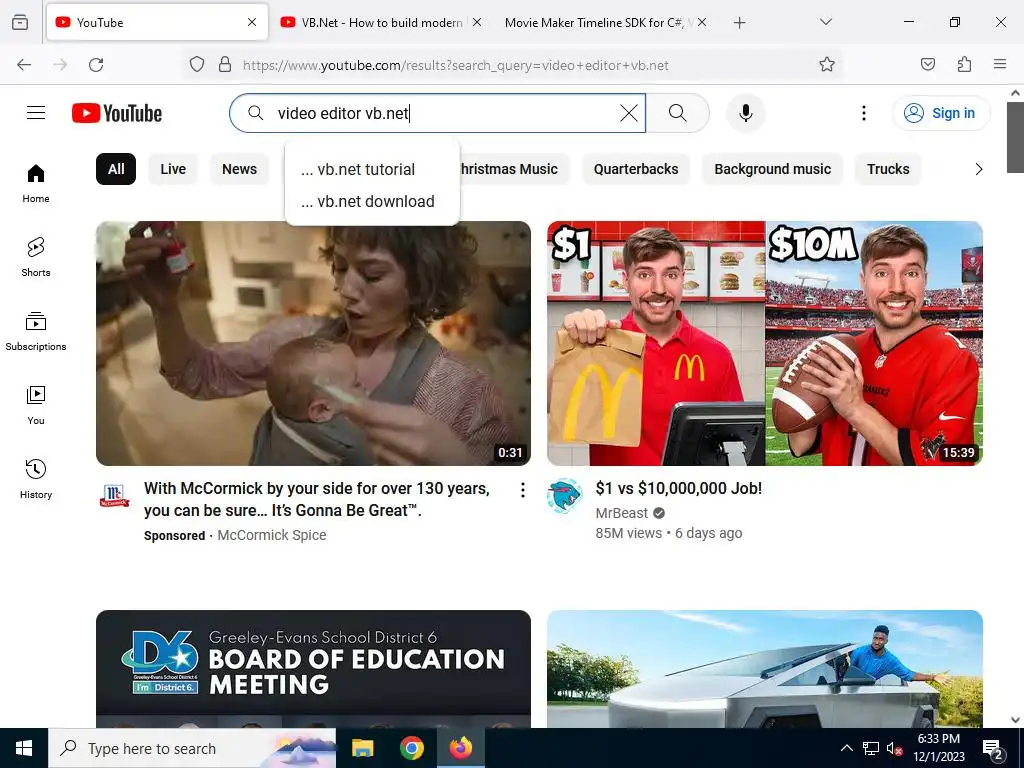The height and width of the screenshot is (768, 1024).
Task: Open the Windows Start menu
Action: (24, 748)
